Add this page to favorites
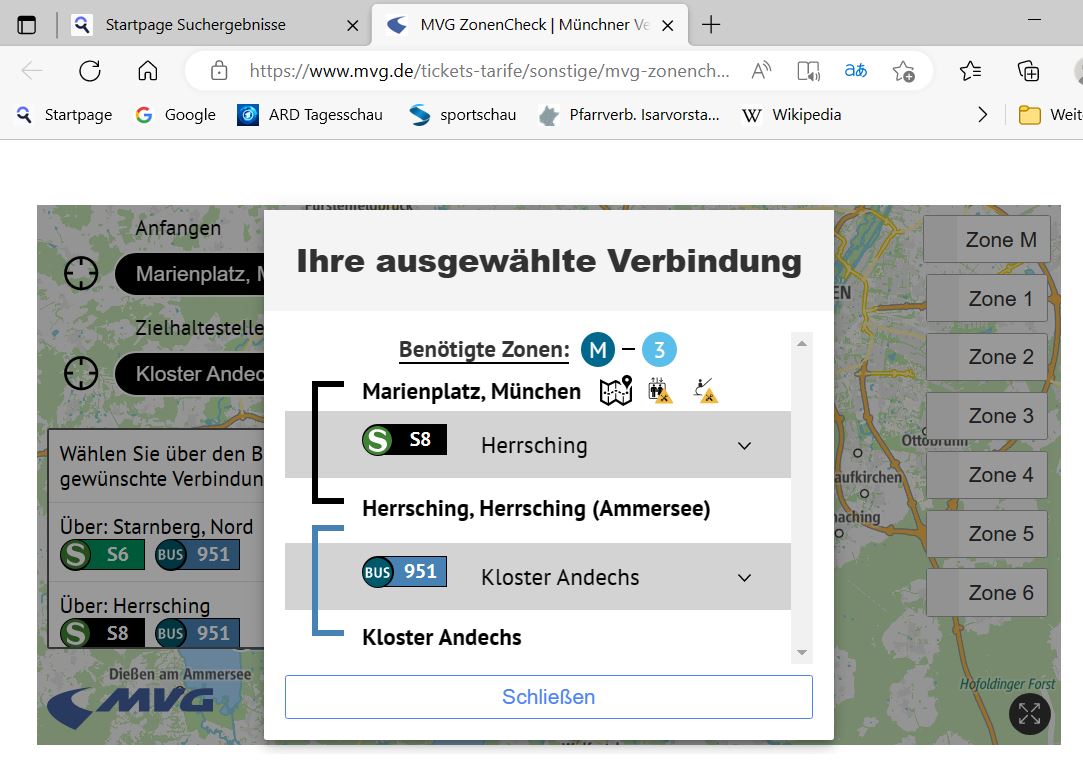This screenshot has height=765, width=1083. (903, 71)
